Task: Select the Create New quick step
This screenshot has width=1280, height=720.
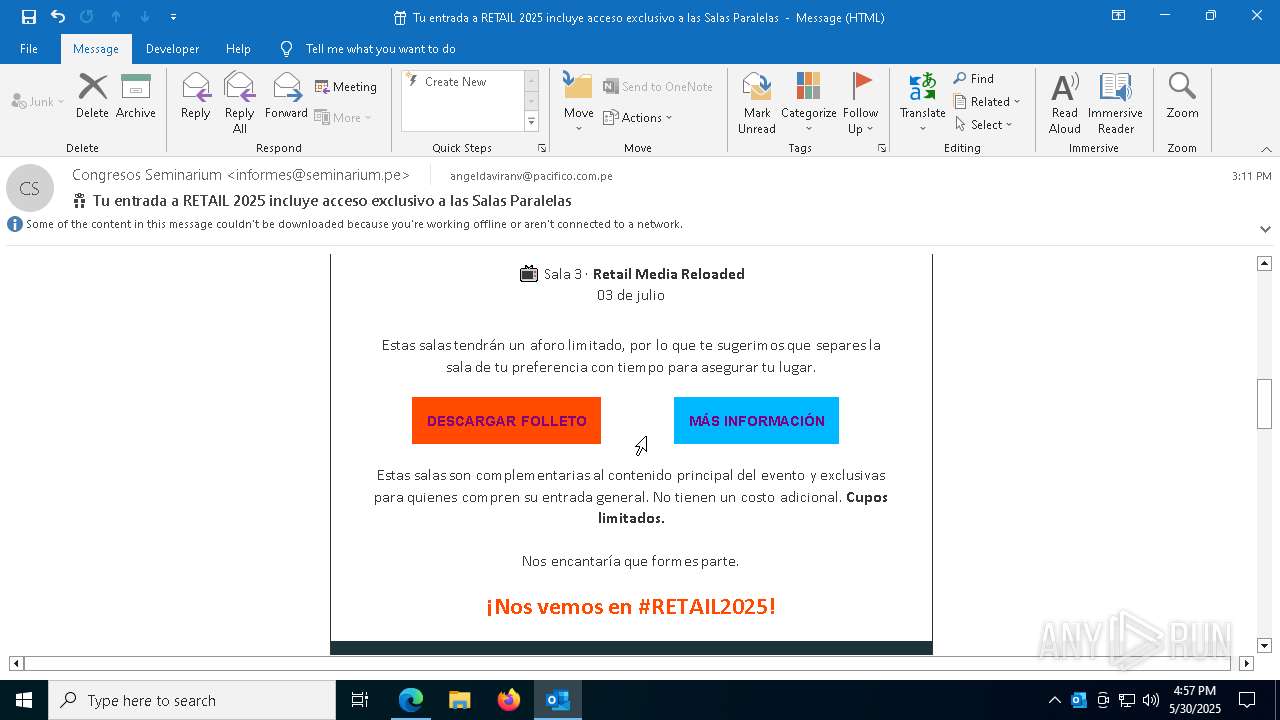Action: click(456, 82)
